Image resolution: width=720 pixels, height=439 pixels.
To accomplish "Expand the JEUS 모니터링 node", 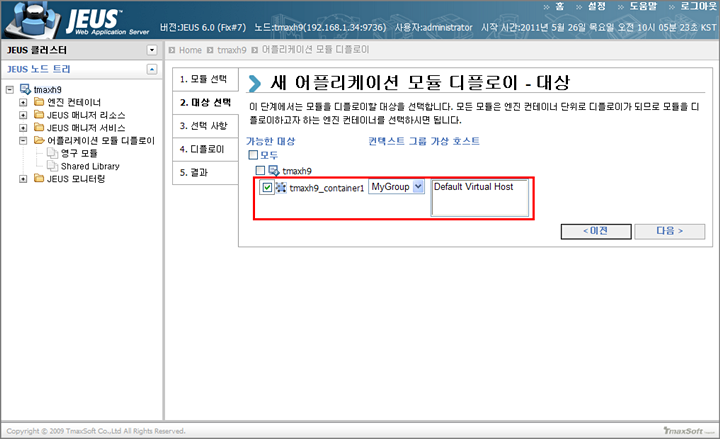I will 23,179.
